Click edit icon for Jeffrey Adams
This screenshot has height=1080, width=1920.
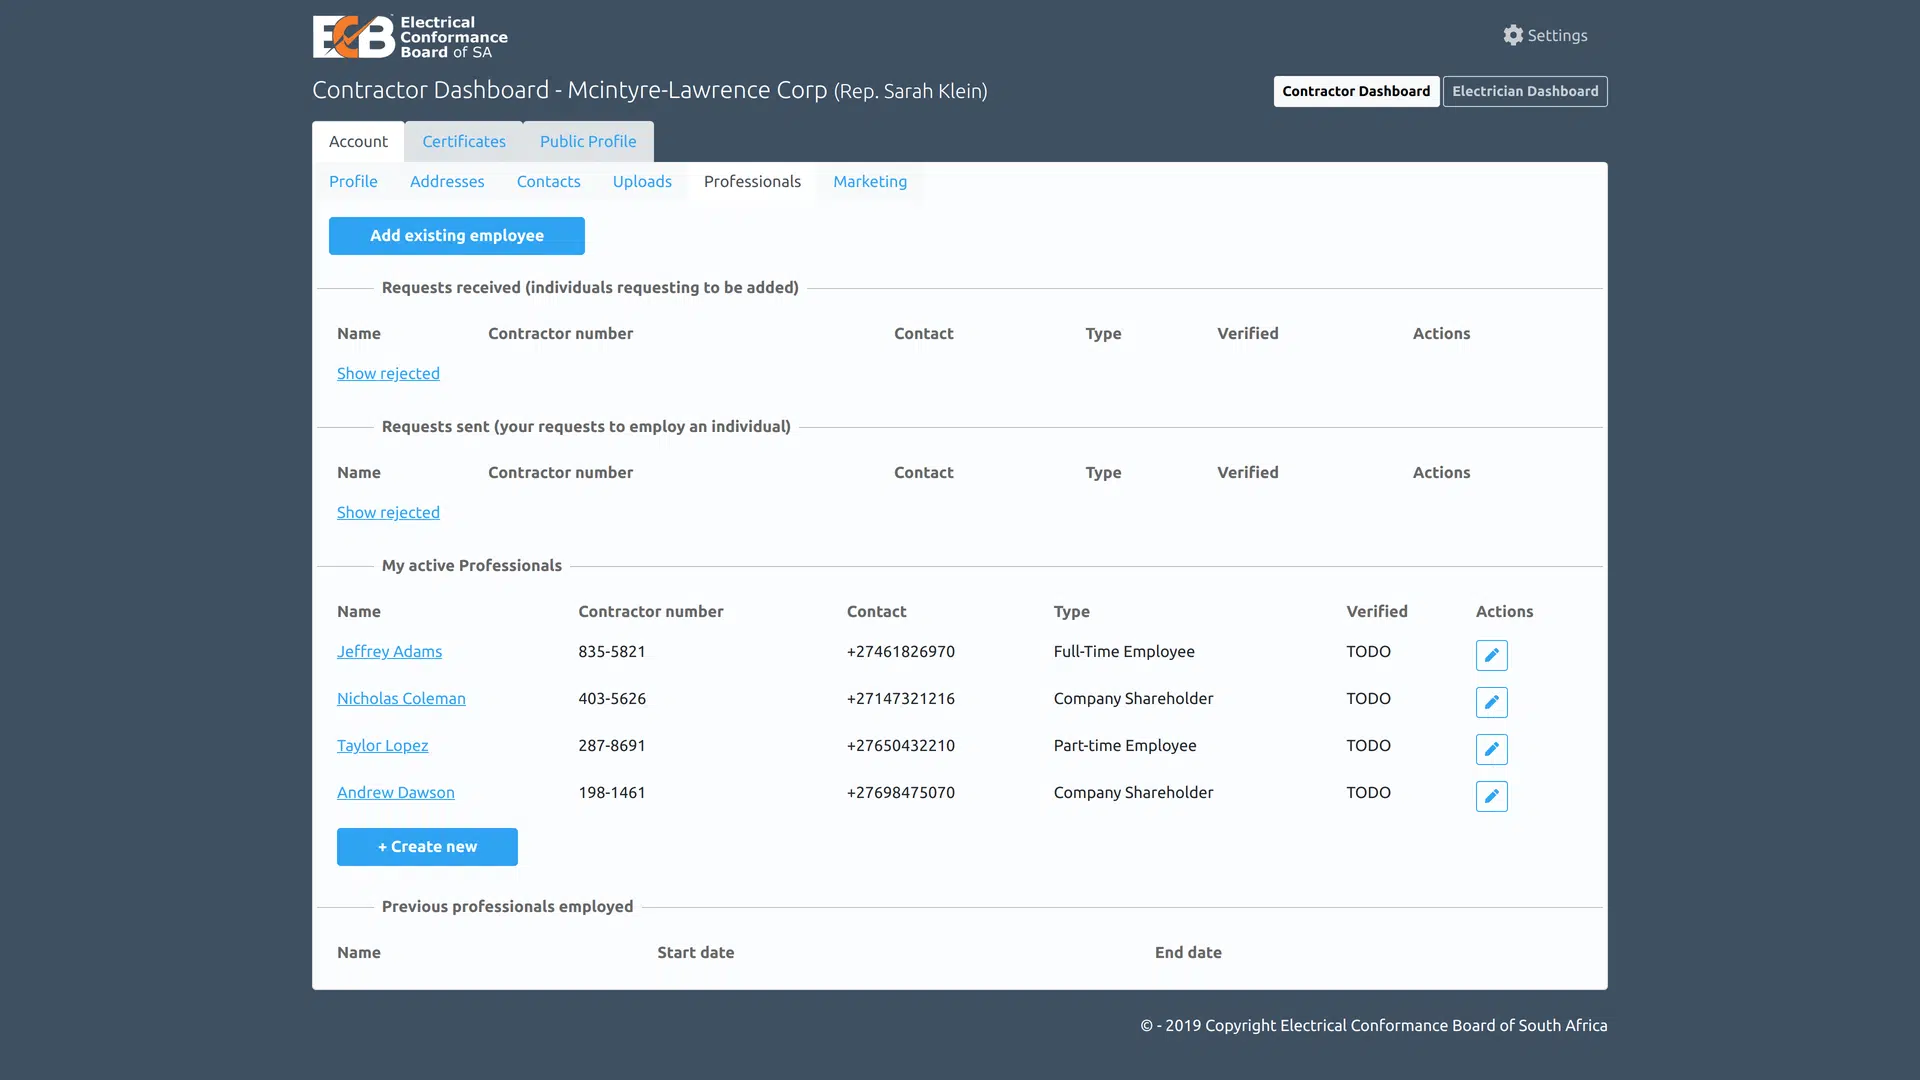pos(1491,655)
